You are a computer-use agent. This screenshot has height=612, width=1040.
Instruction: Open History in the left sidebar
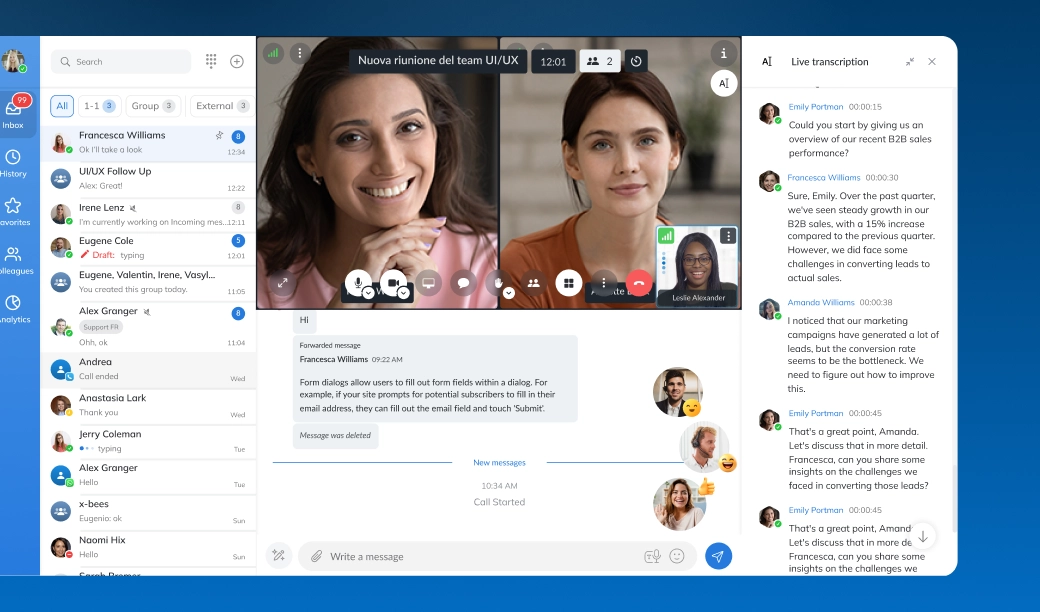tap(13, 164)
